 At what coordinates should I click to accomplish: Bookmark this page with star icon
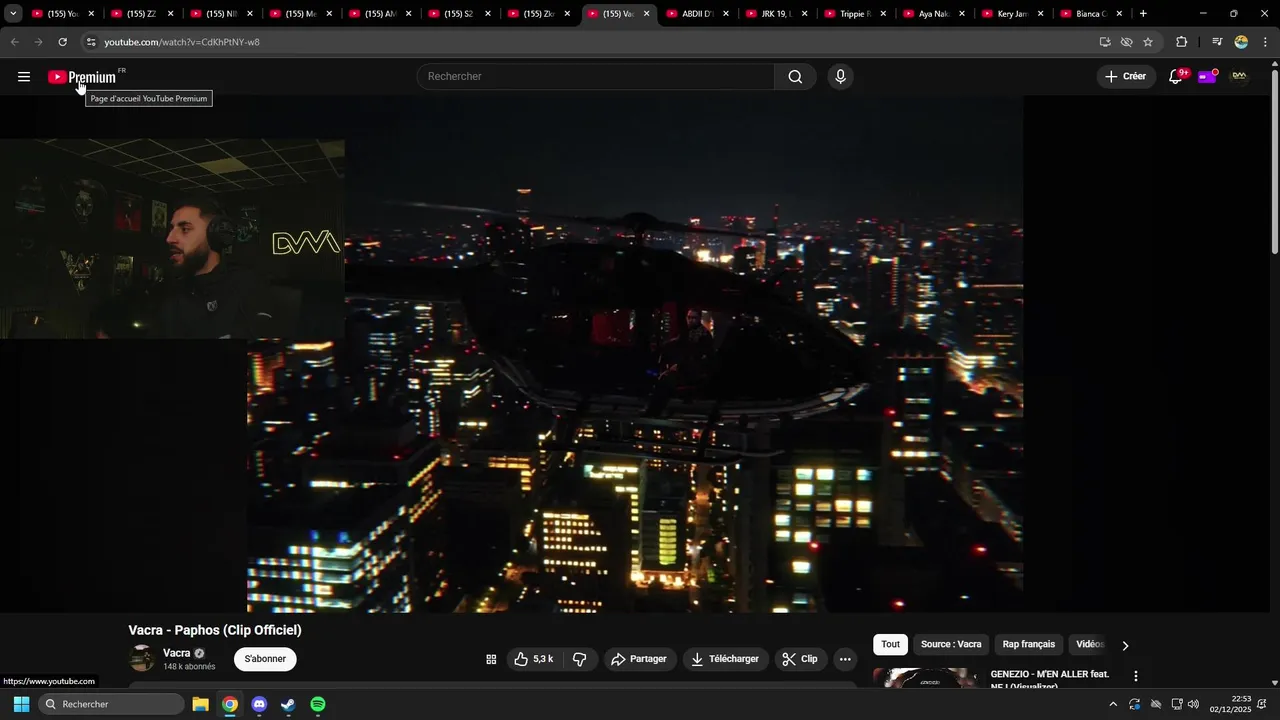coord(1148,42)
